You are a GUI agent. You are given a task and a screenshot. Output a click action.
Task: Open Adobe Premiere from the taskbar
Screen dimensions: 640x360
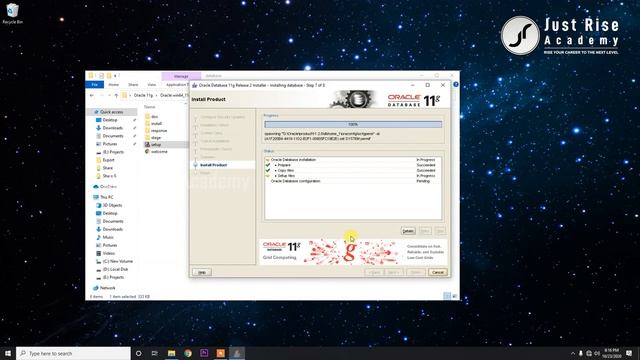point(204,353)
